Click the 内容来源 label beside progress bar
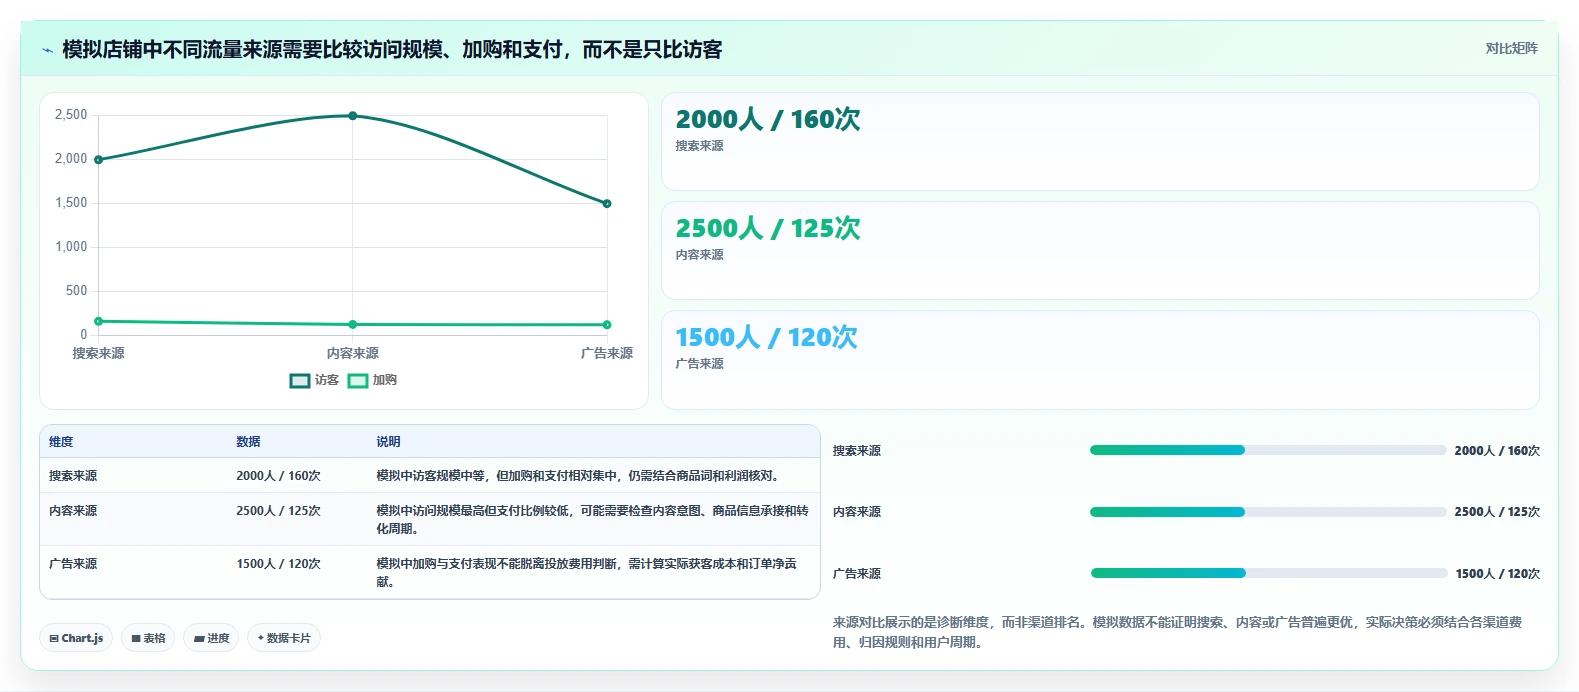The height and width of the screenshot is (692, 1579). click(857, 512)
